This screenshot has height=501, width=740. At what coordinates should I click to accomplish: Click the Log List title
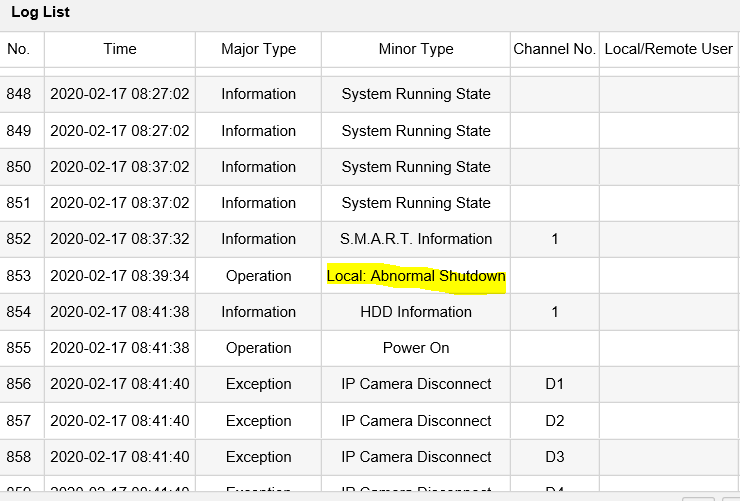coord(40,13)
